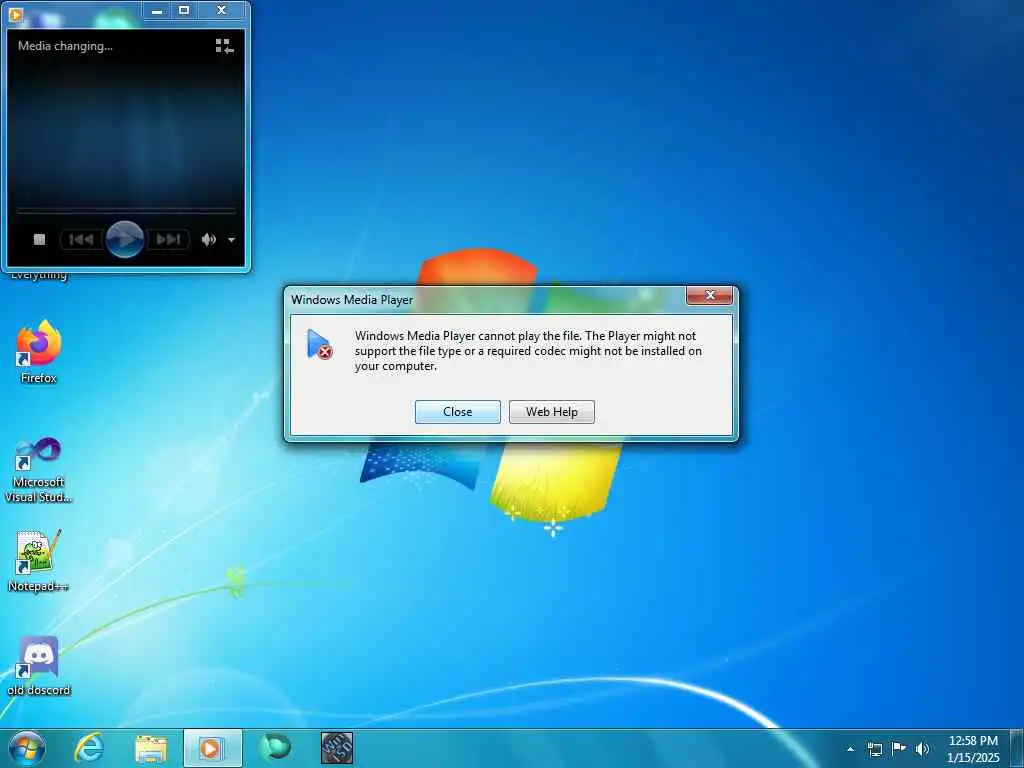
Task: Click the play button in the media player
Action: [x=124, y=239]
